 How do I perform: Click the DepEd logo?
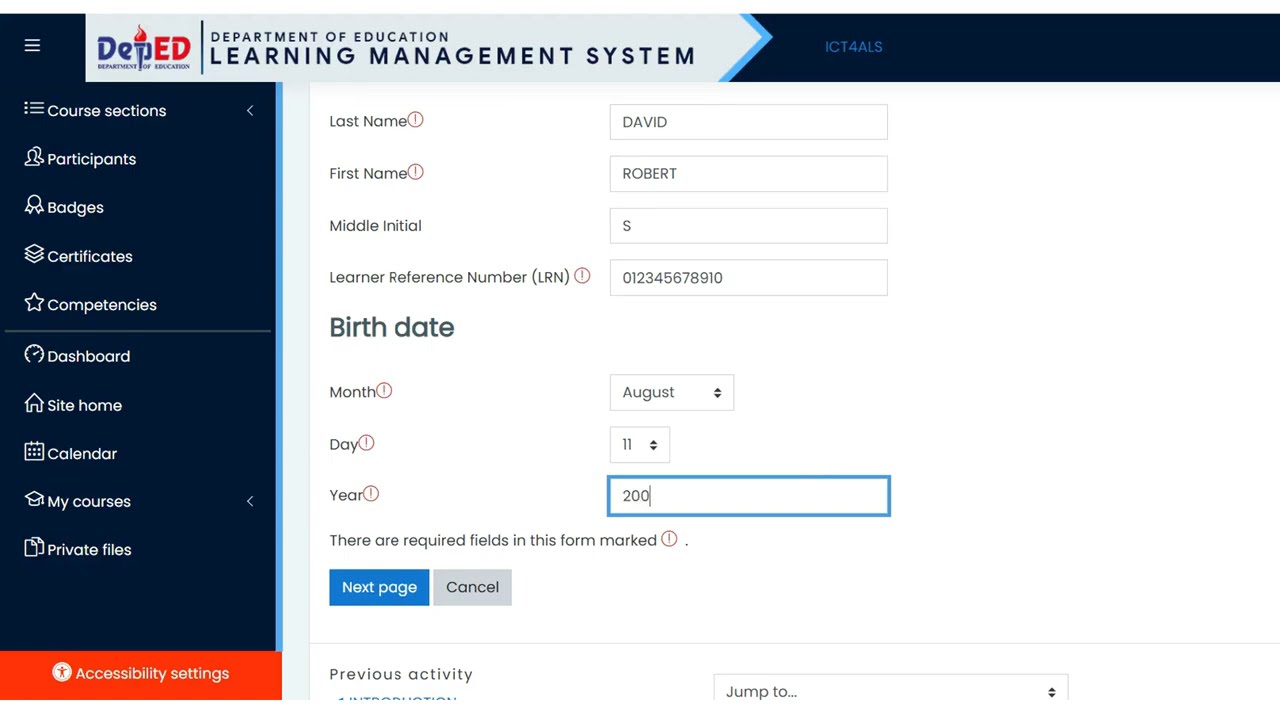pos(143,47)
